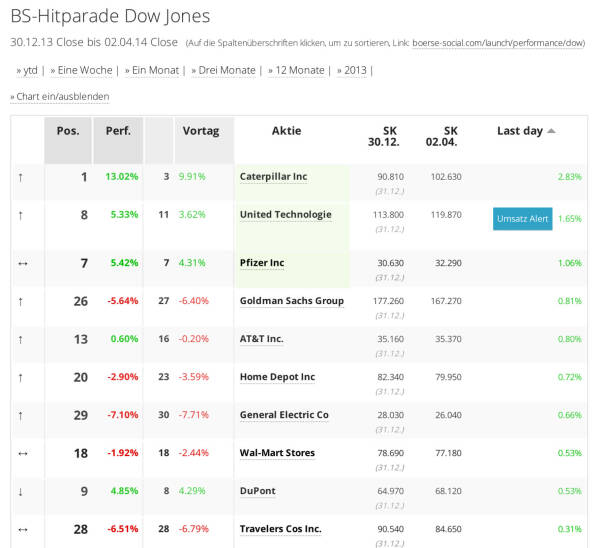The width and height of the screenshot is (600, 548).
Task: Select the 12 Monate period
Action: tap(297, 70)
